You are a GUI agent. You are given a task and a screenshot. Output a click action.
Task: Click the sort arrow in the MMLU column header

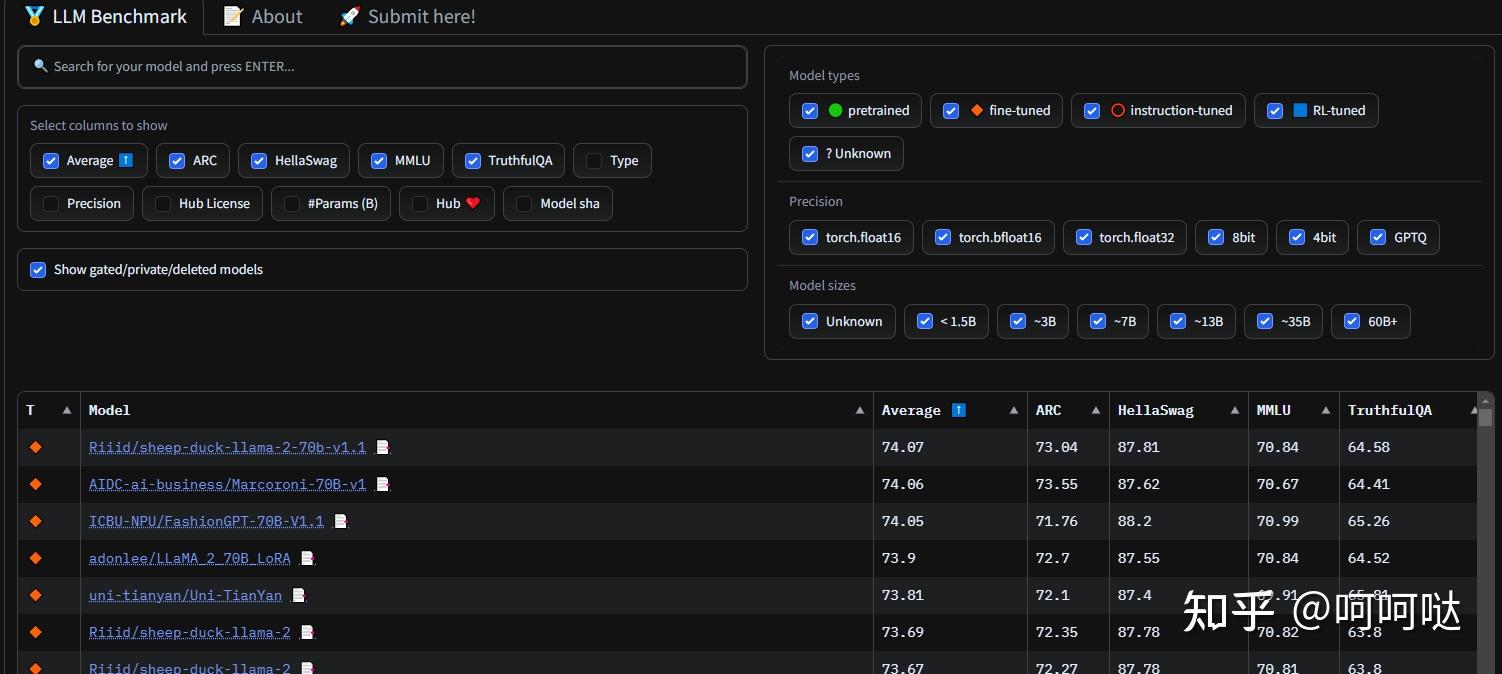pyautogui.click(x=1326, y=411)
